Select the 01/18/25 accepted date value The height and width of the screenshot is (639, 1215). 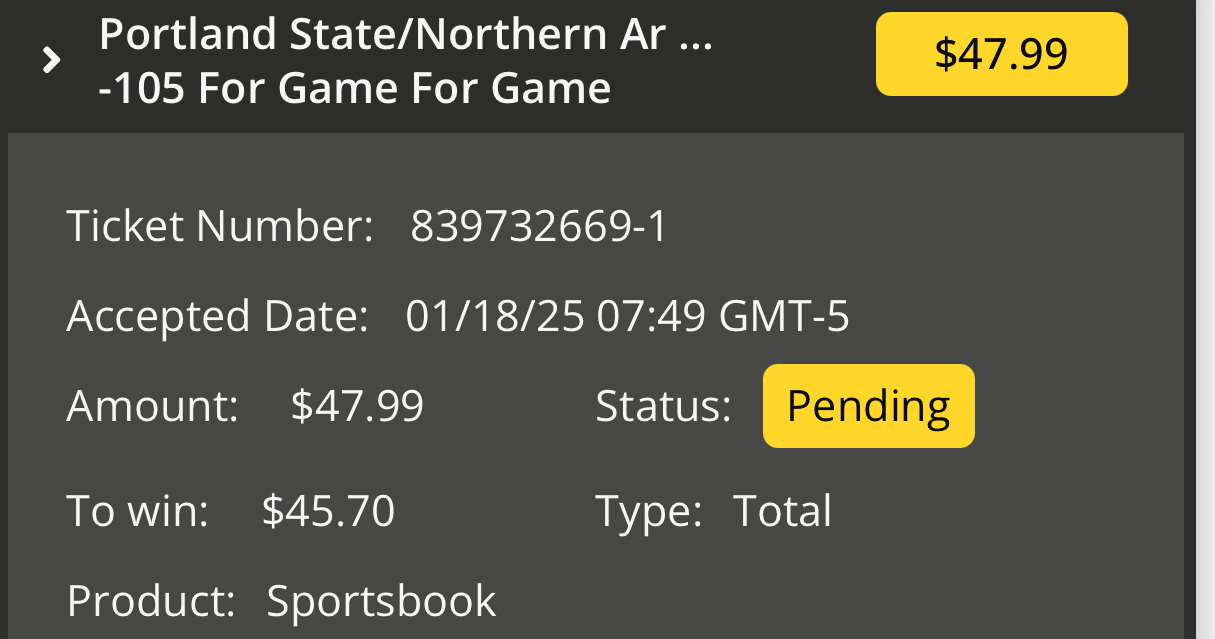coord(495,317)
